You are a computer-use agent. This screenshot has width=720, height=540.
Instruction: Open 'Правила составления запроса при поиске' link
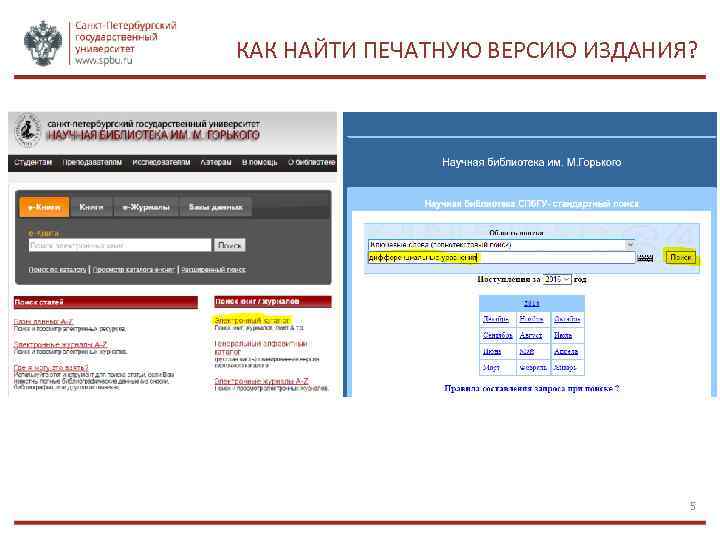(x=532, y=388)
